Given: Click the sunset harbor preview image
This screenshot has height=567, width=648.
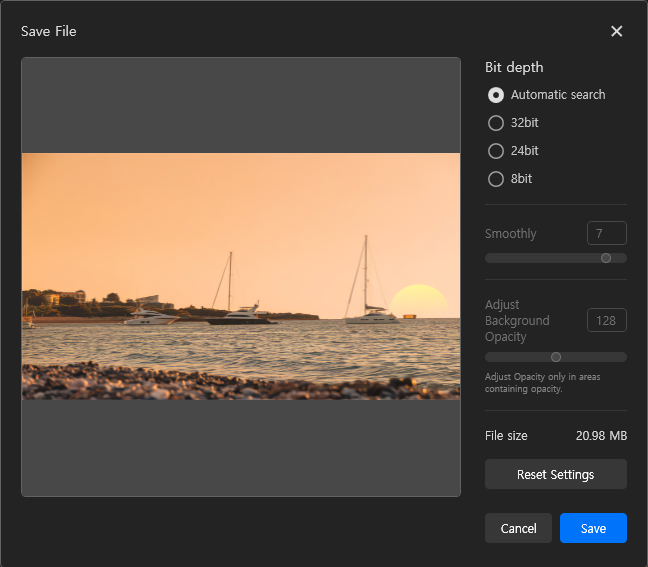Looking at the screenshot, I should pos(240,276).
